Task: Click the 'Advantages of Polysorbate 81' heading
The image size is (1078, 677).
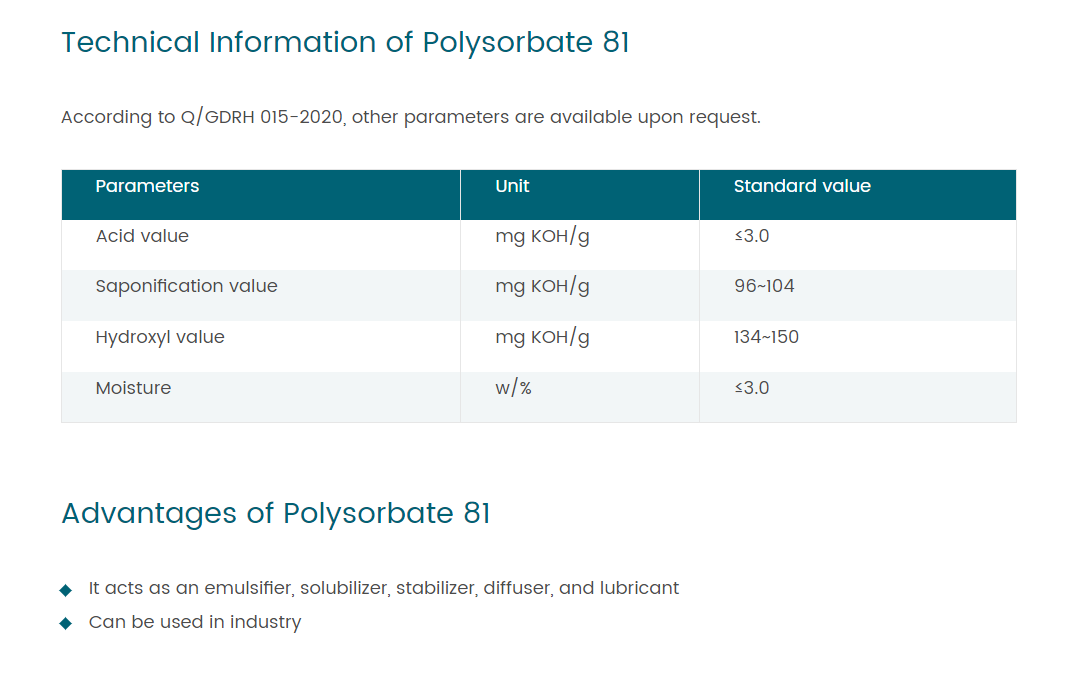Action: click(276, 513)
